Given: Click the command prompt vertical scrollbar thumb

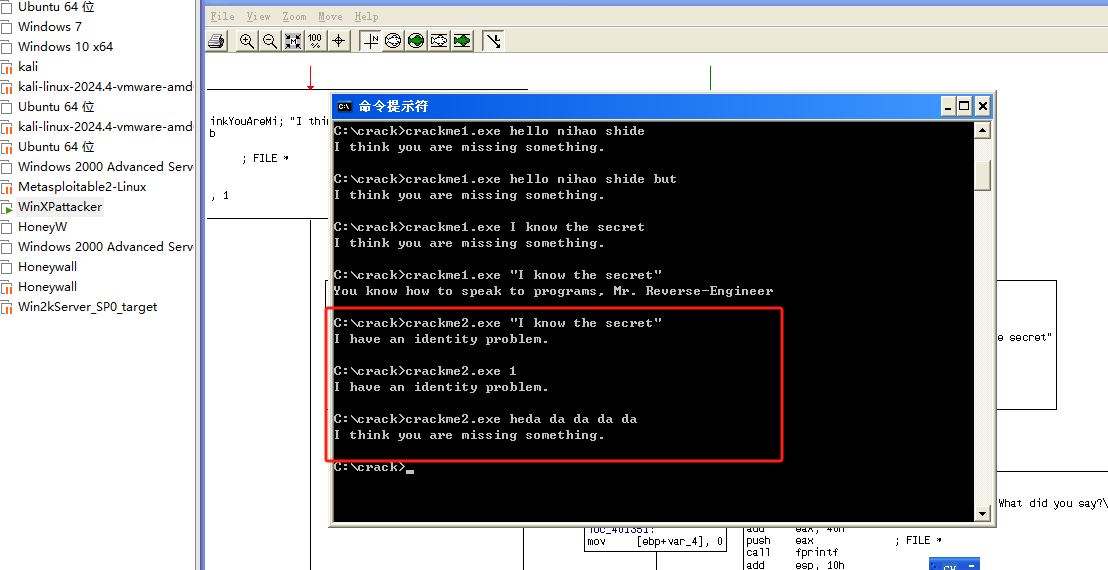Looking at the screenshot, I should 982,174.
